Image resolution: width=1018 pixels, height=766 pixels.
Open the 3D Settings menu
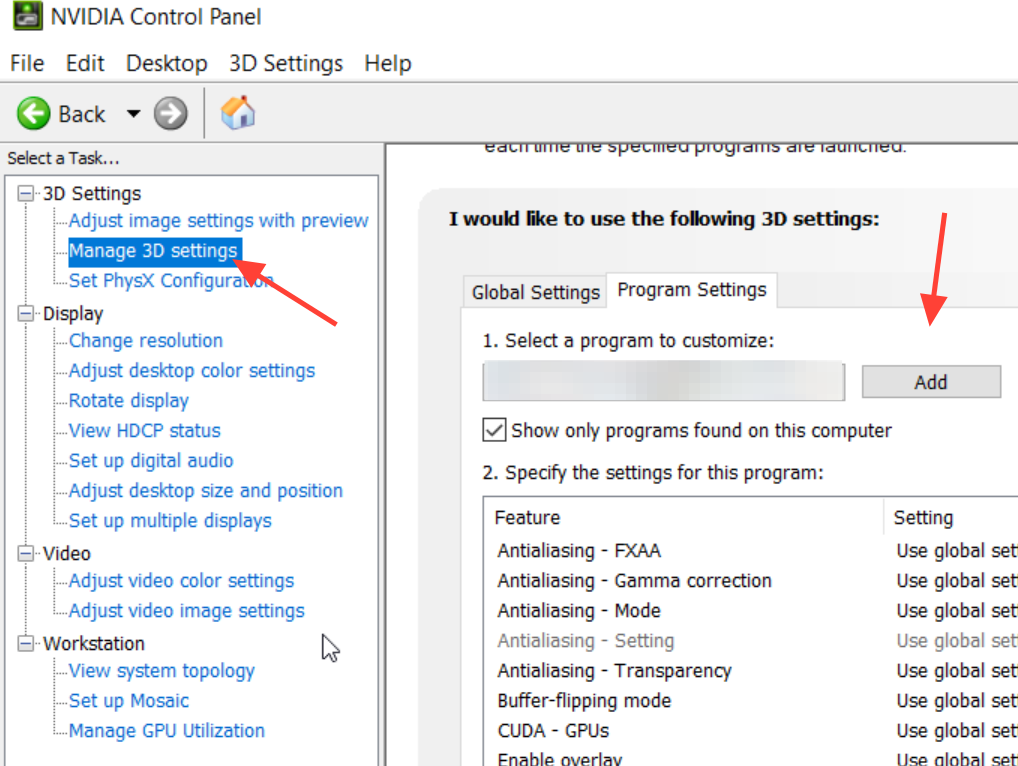[x=286, y=63]
